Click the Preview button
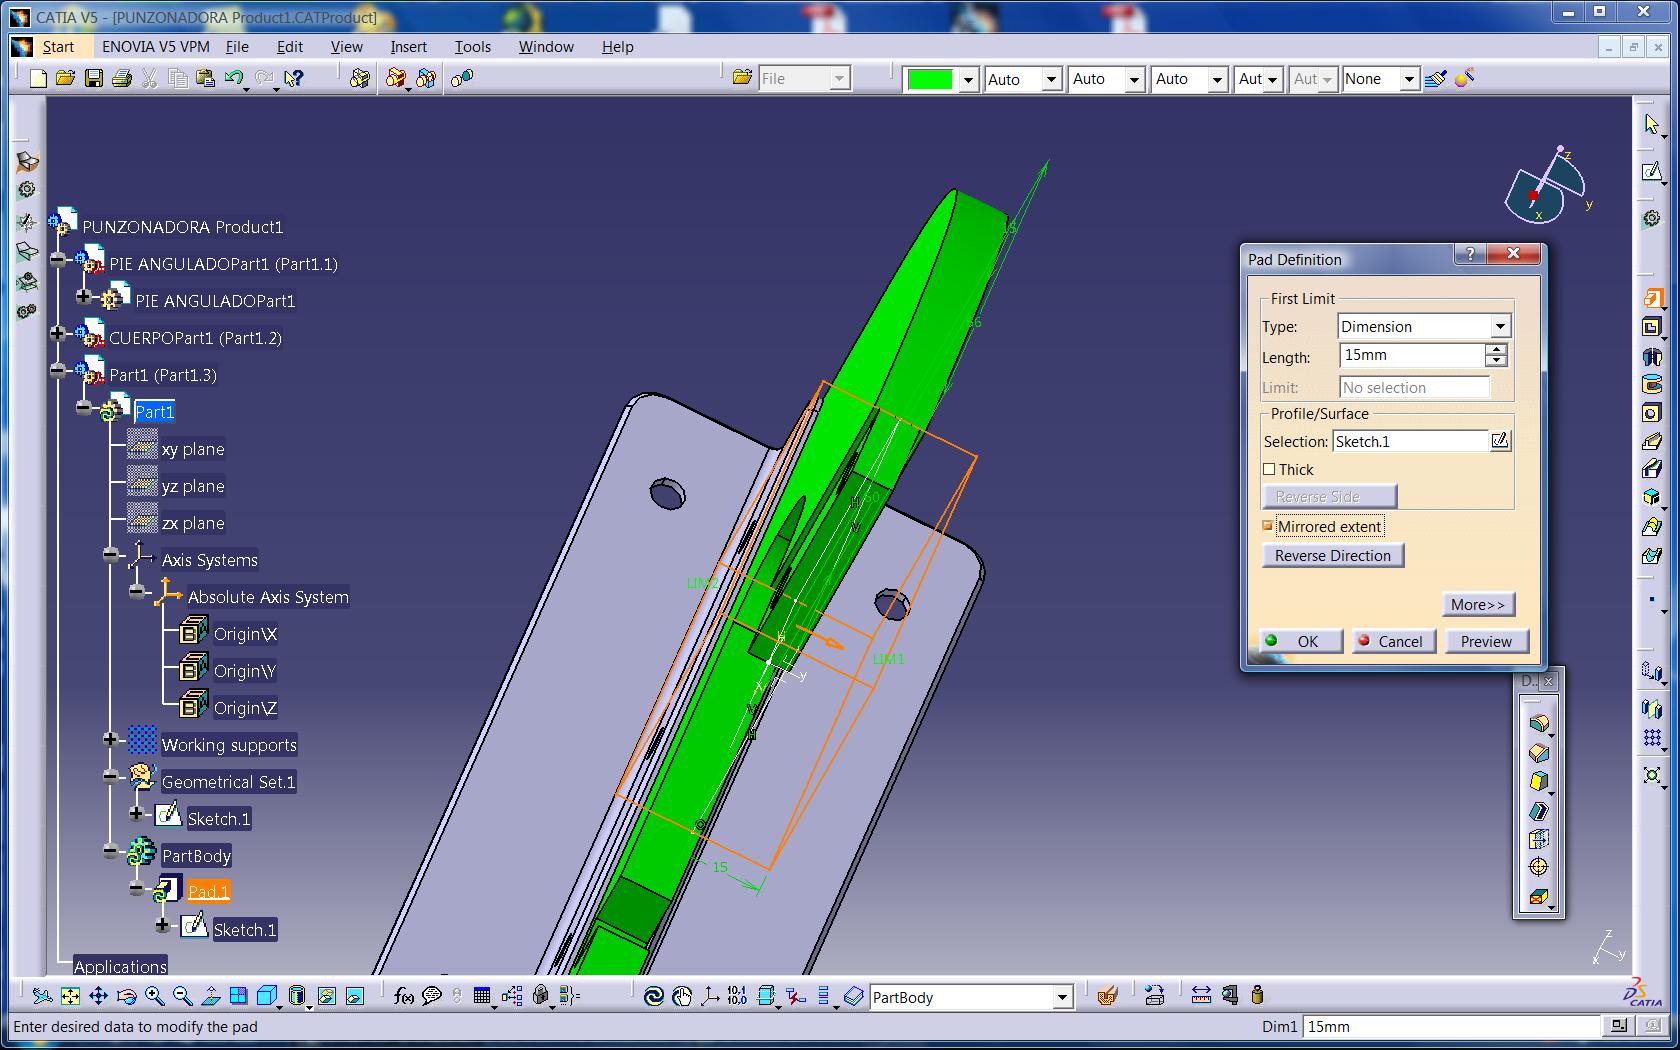The width and height of the screenshot is (1680, 1050). 1486,641
